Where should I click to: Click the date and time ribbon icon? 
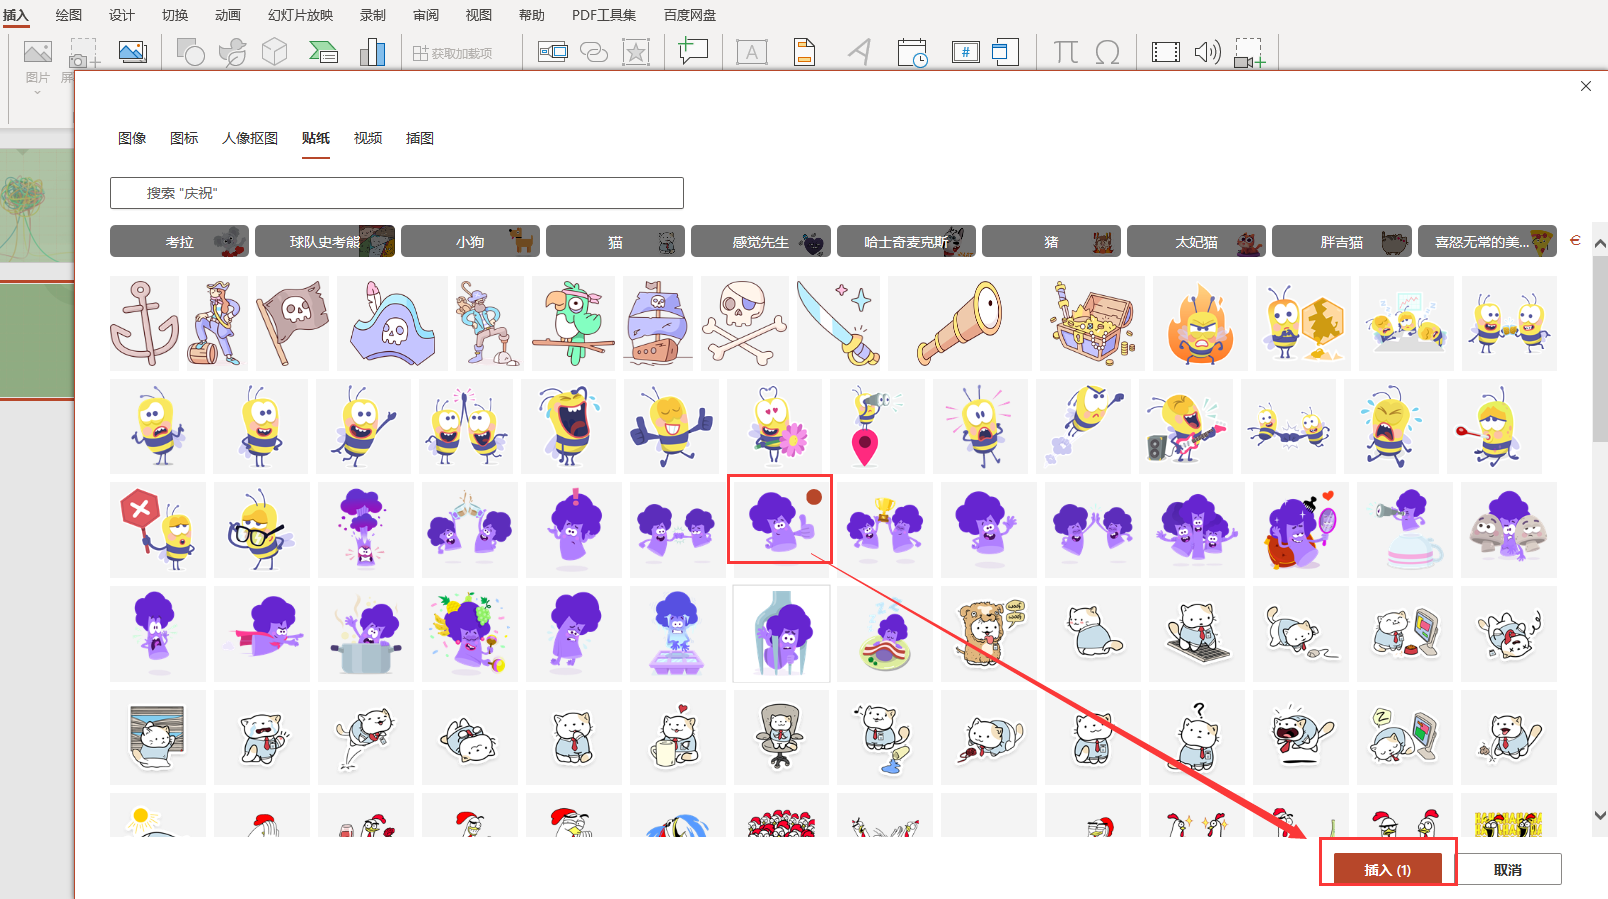[x=912, y=51]
